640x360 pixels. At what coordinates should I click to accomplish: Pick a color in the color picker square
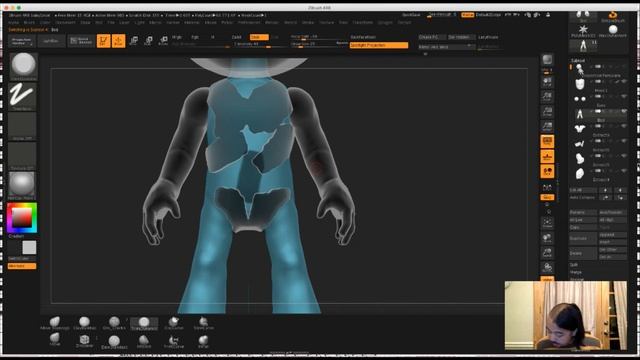tap(22, 218)
